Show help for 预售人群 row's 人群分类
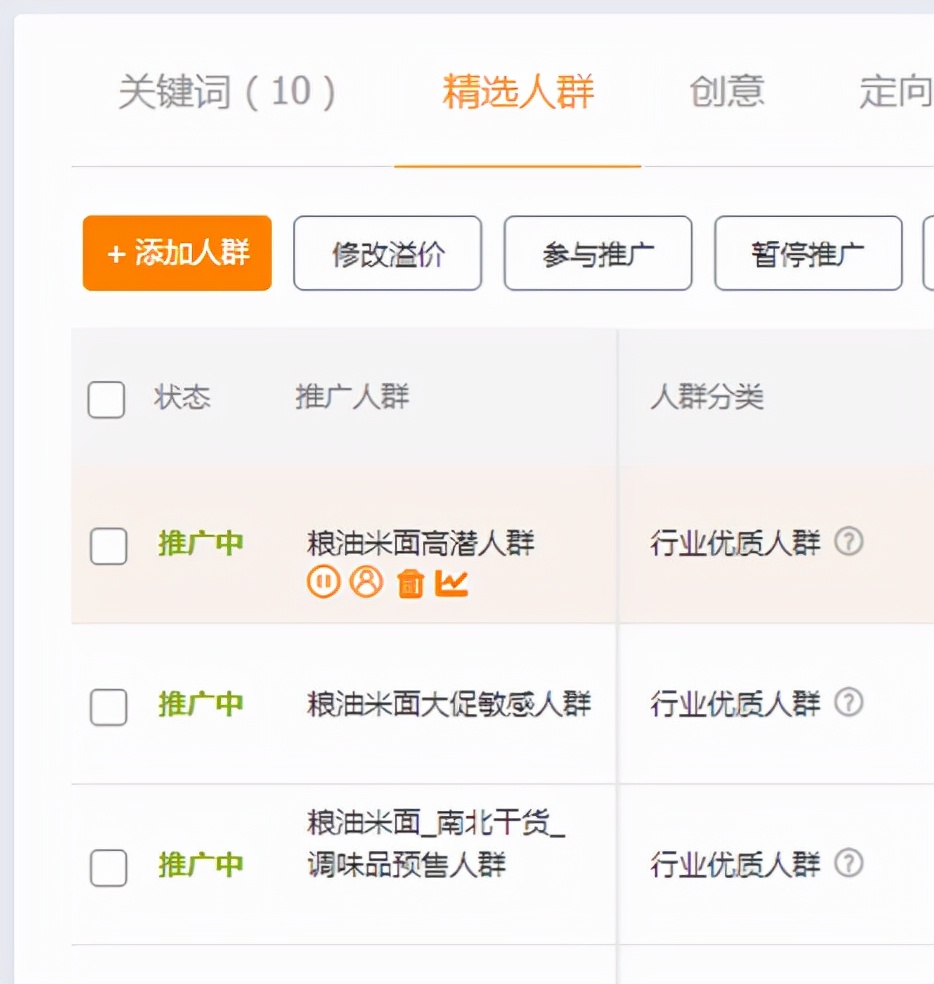 [847, 863]
